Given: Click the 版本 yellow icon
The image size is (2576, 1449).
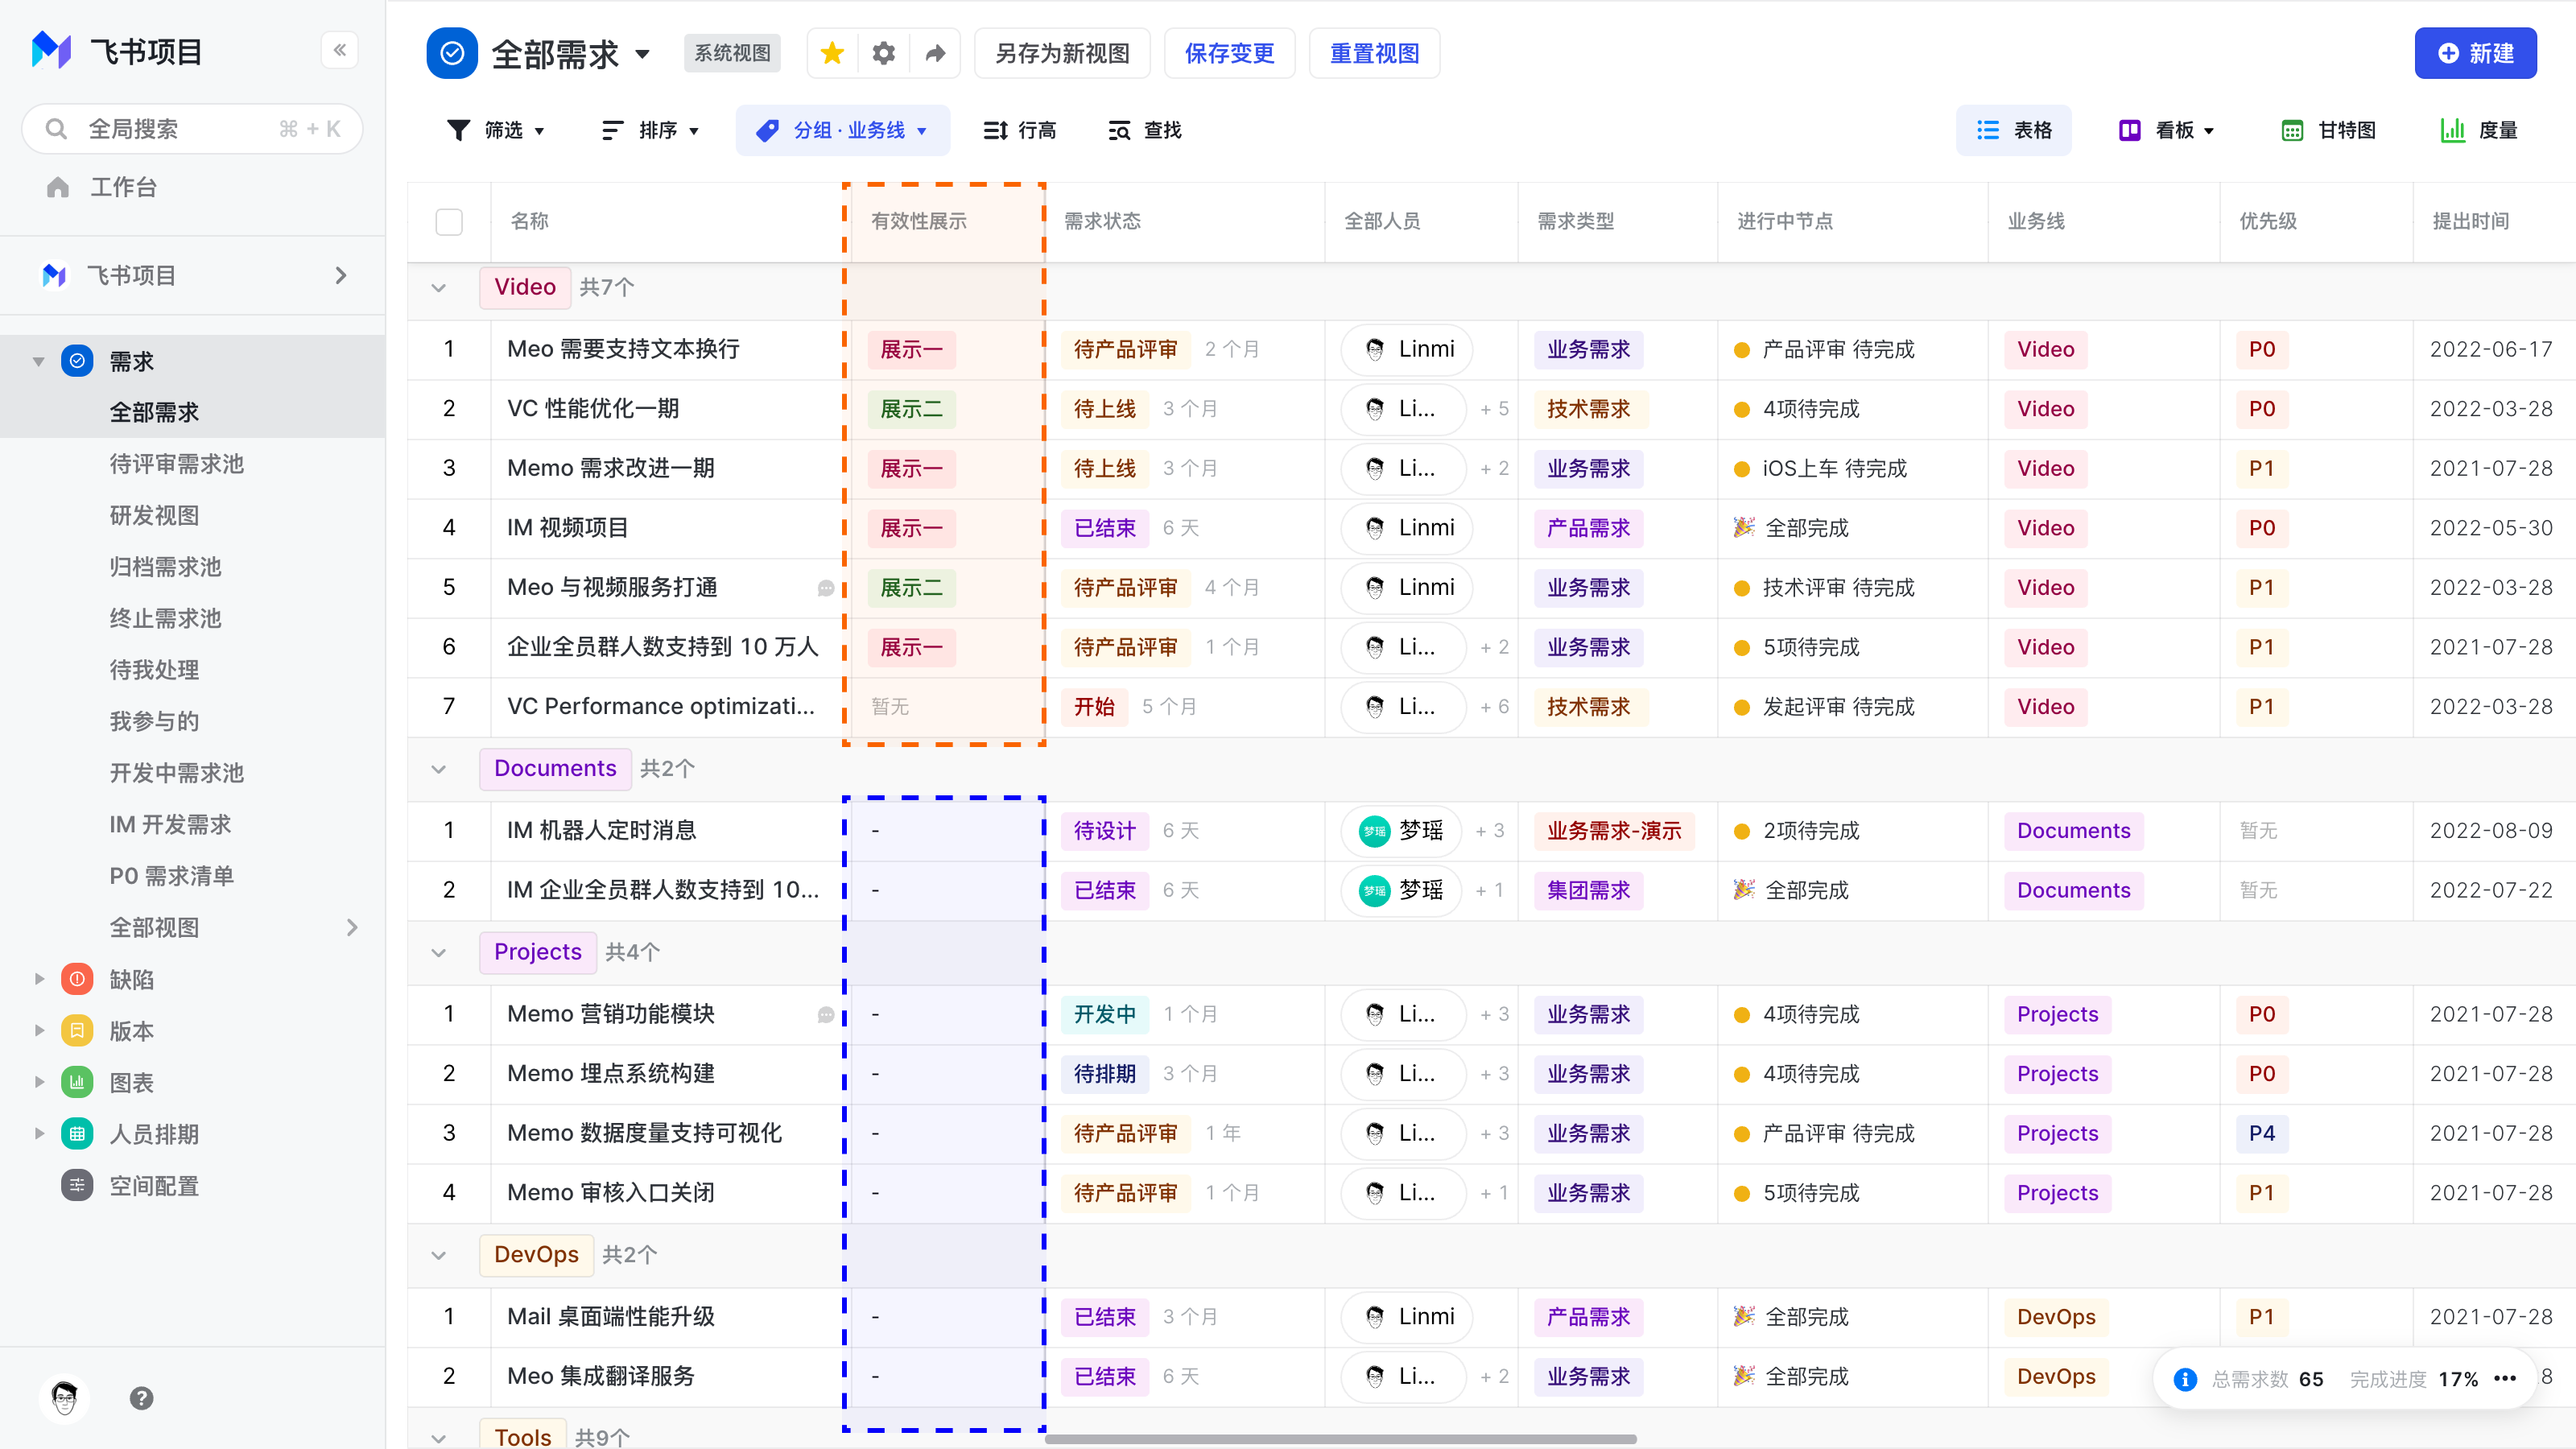Looking at the screenshot, I should pos(77,1030).
